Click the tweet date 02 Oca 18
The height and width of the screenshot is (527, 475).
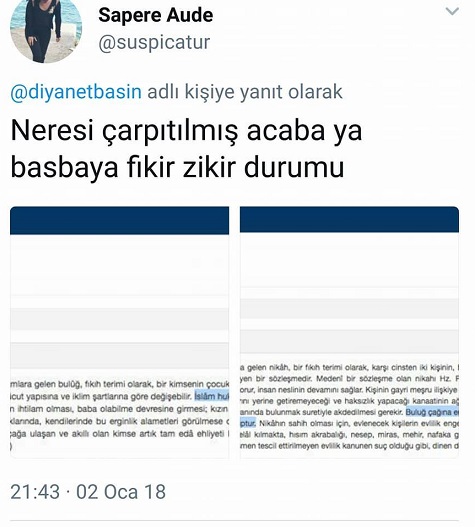pos(121,492)
